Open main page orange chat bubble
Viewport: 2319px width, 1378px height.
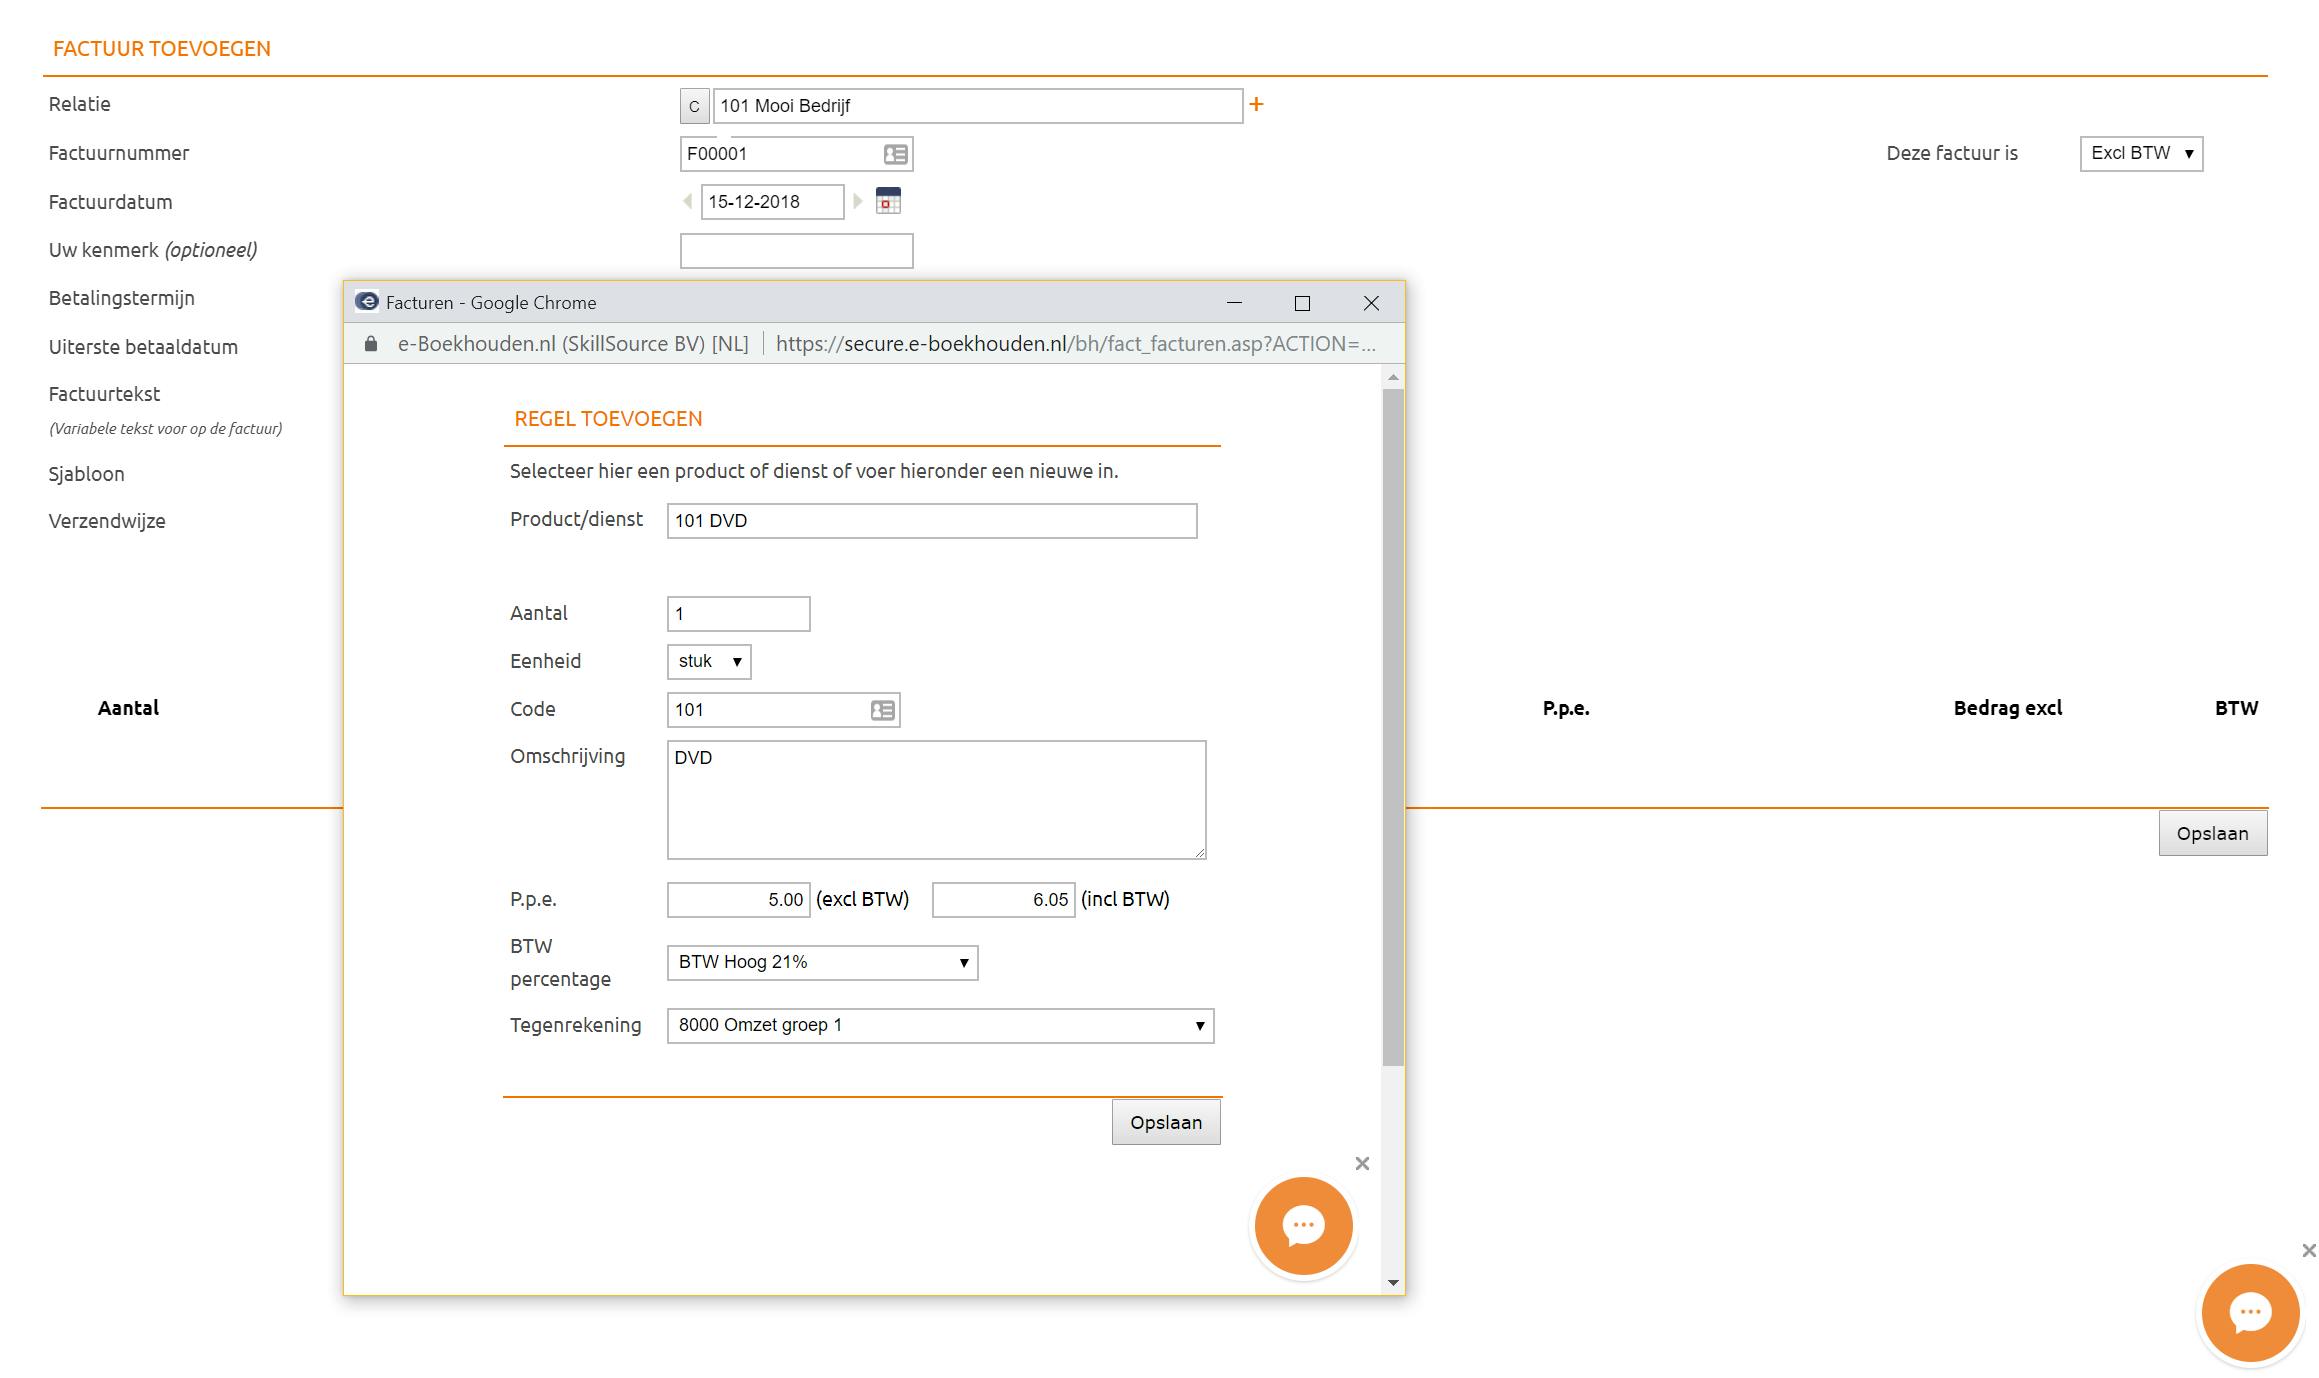(x=2250, y=1313)
